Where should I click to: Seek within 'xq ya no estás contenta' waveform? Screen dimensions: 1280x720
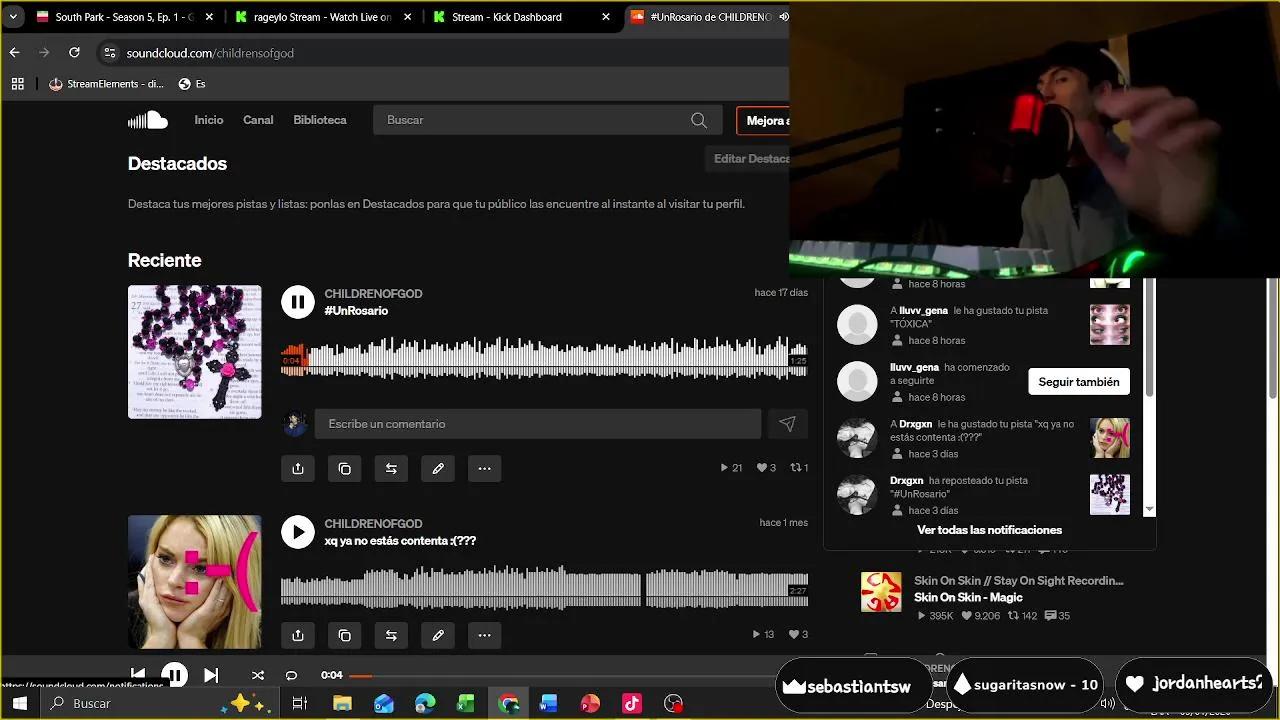pyautogui.click(x=544, y=588)
